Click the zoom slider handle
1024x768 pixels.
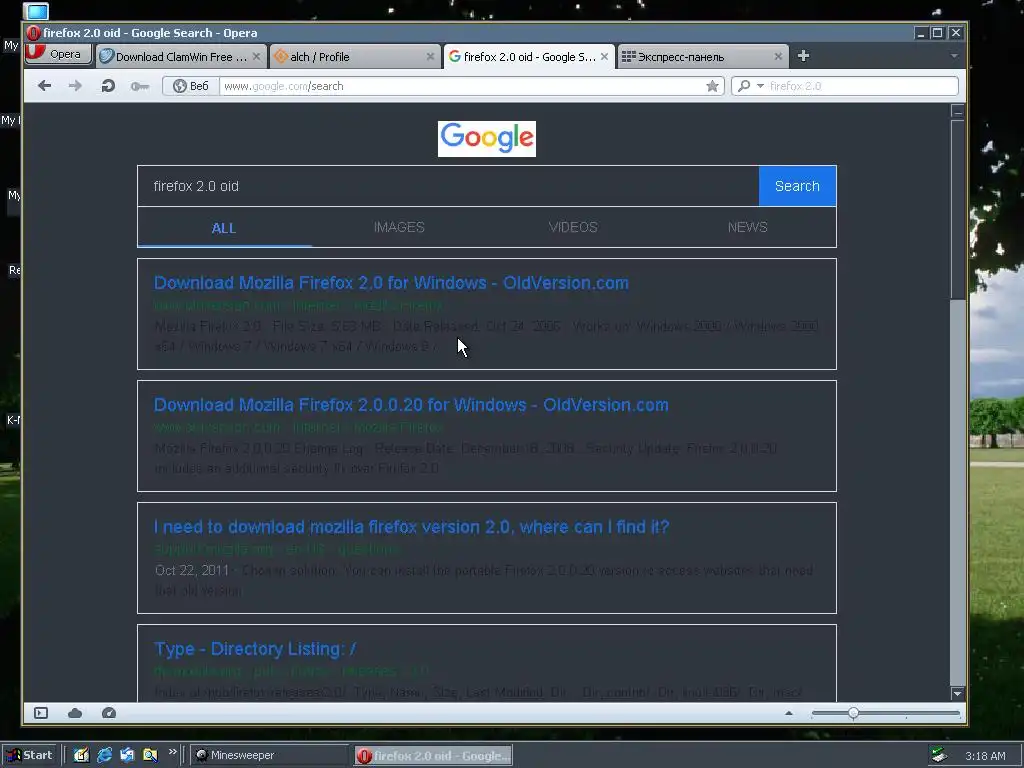coord(854,713)
